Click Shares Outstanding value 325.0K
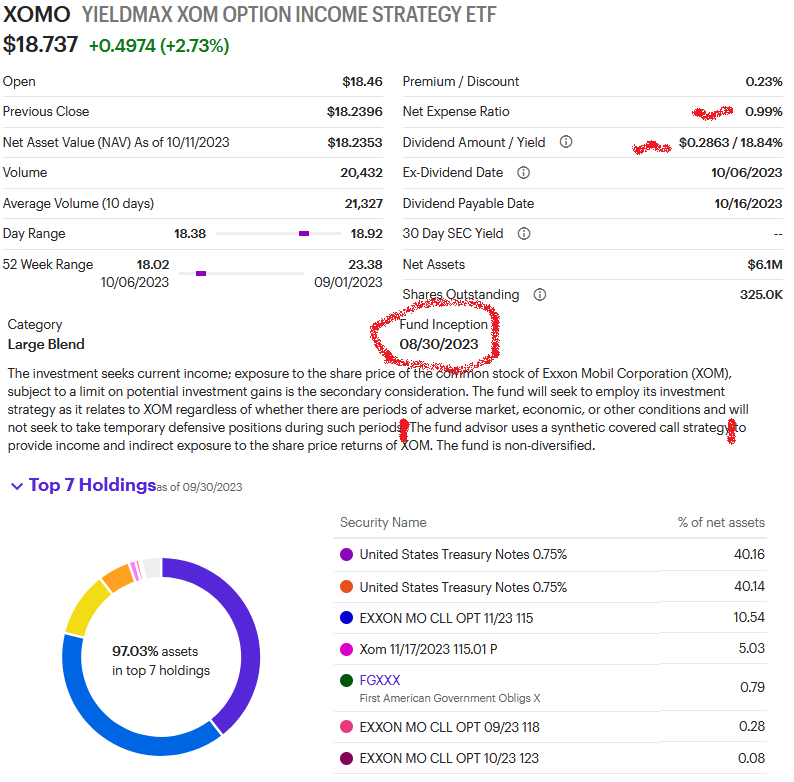 tap(762, 295)
